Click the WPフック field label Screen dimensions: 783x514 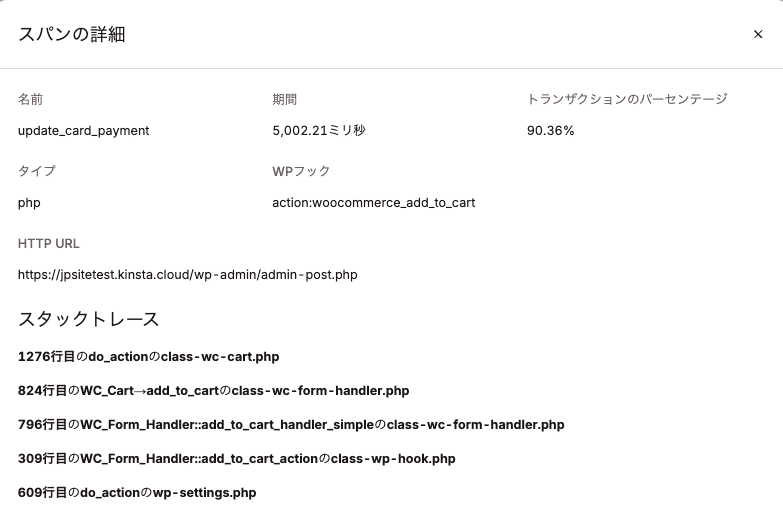(x=301, y=171)
